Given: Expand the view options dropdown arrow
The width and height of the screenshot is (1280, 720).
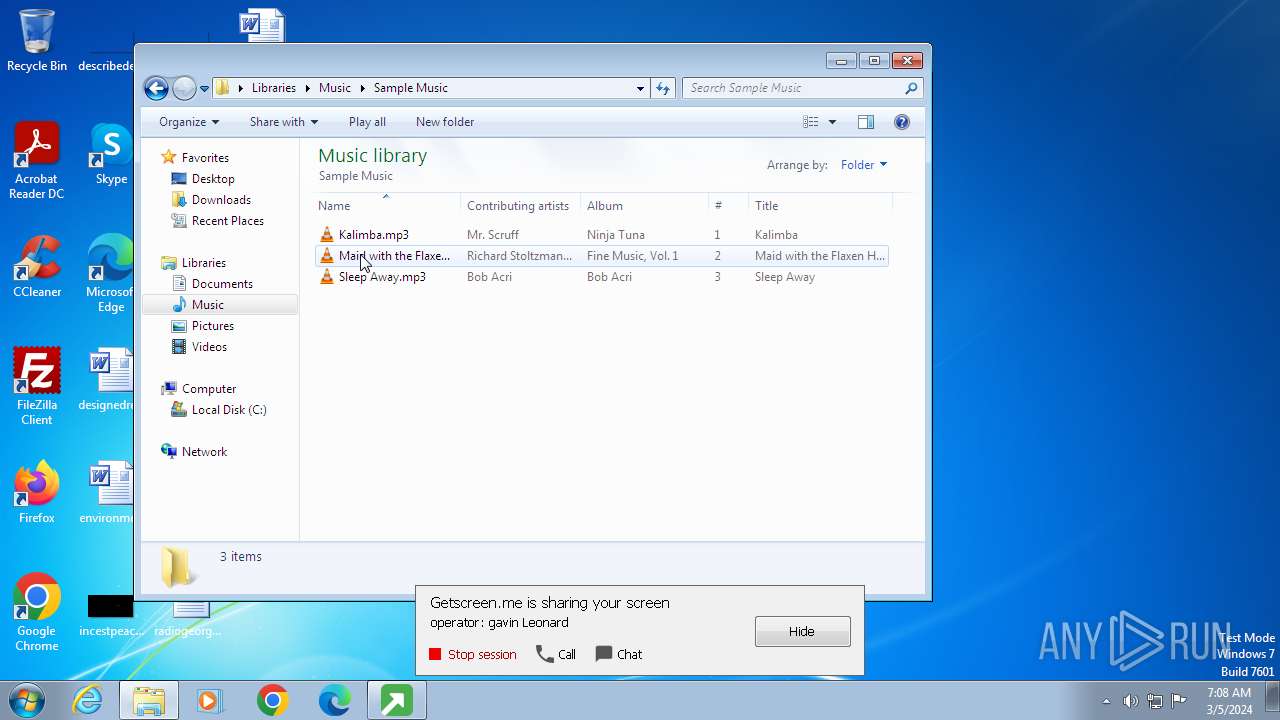Looking at the screenshot, I should coord(832,122).
